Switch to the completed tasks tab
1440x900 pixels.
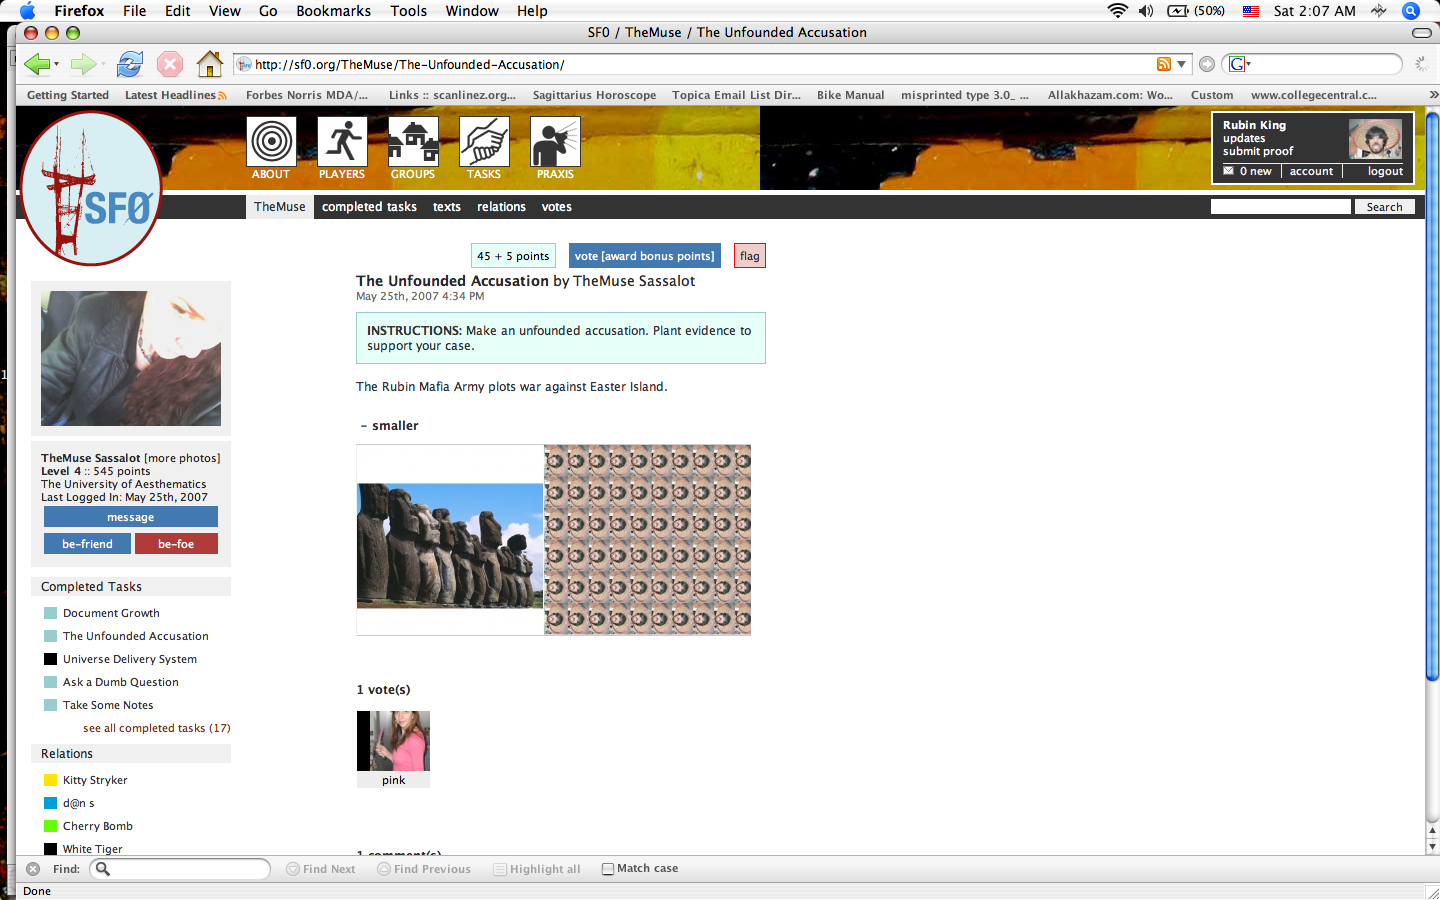coord(369,207)
